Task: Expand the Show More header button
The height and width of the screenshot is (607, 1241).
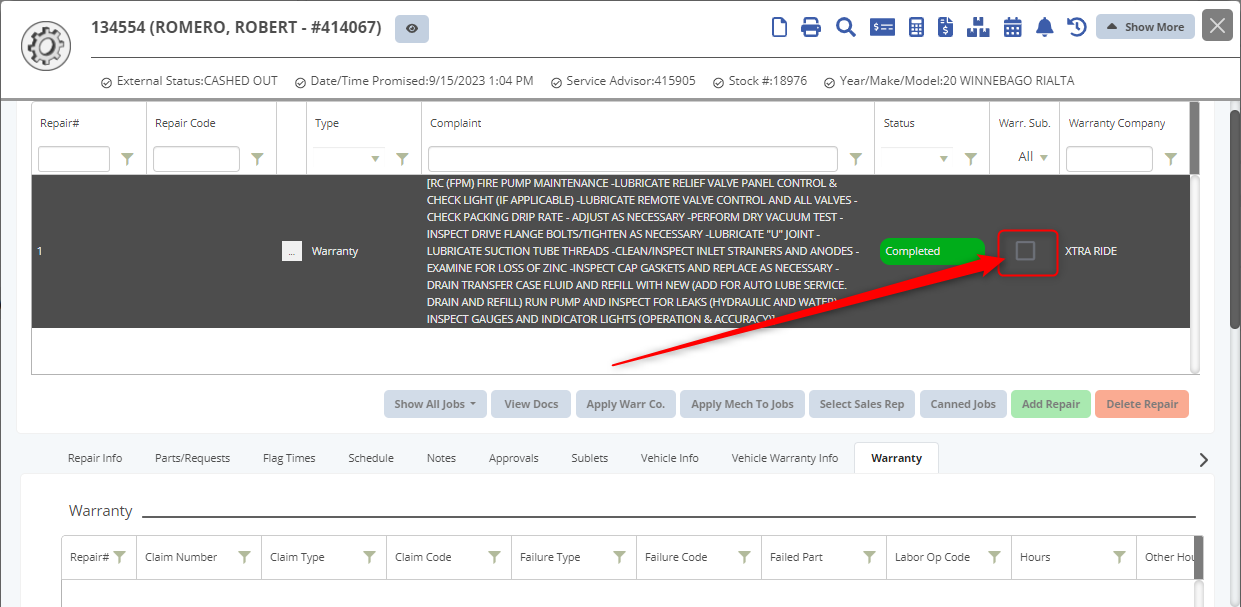Action: 1145,27
